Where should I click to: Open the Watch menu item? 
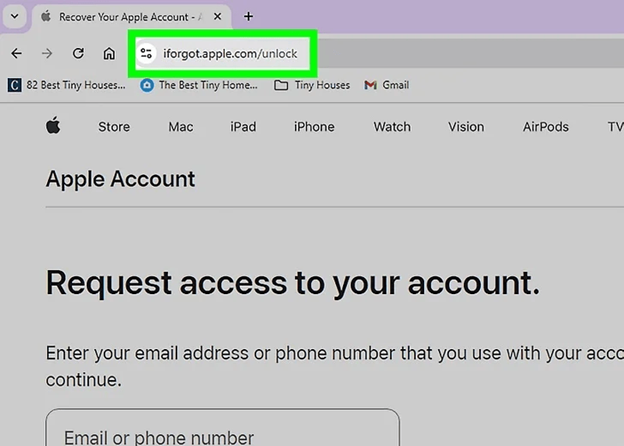pyautogui.click(x=392, y=127)
